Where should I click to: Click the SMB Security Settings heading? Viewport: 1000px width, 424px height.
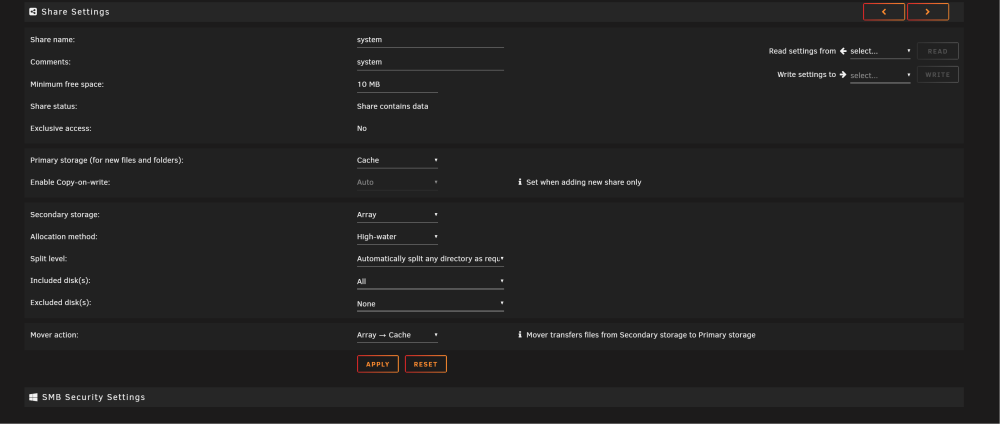[94, 397]
